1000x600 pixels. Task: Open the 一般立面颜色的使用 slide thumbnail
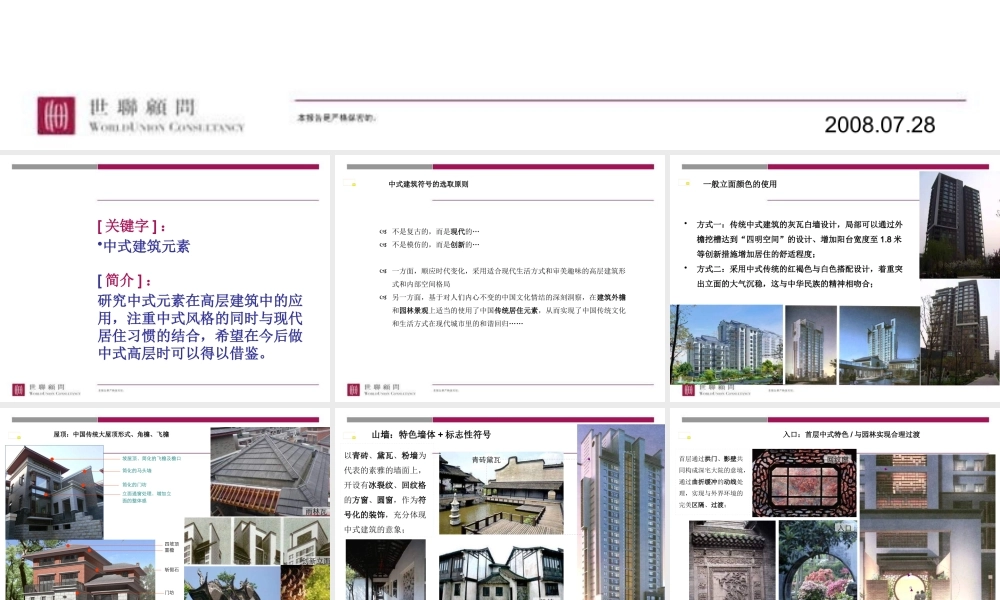pyautogui.click(x=835, y=278)
